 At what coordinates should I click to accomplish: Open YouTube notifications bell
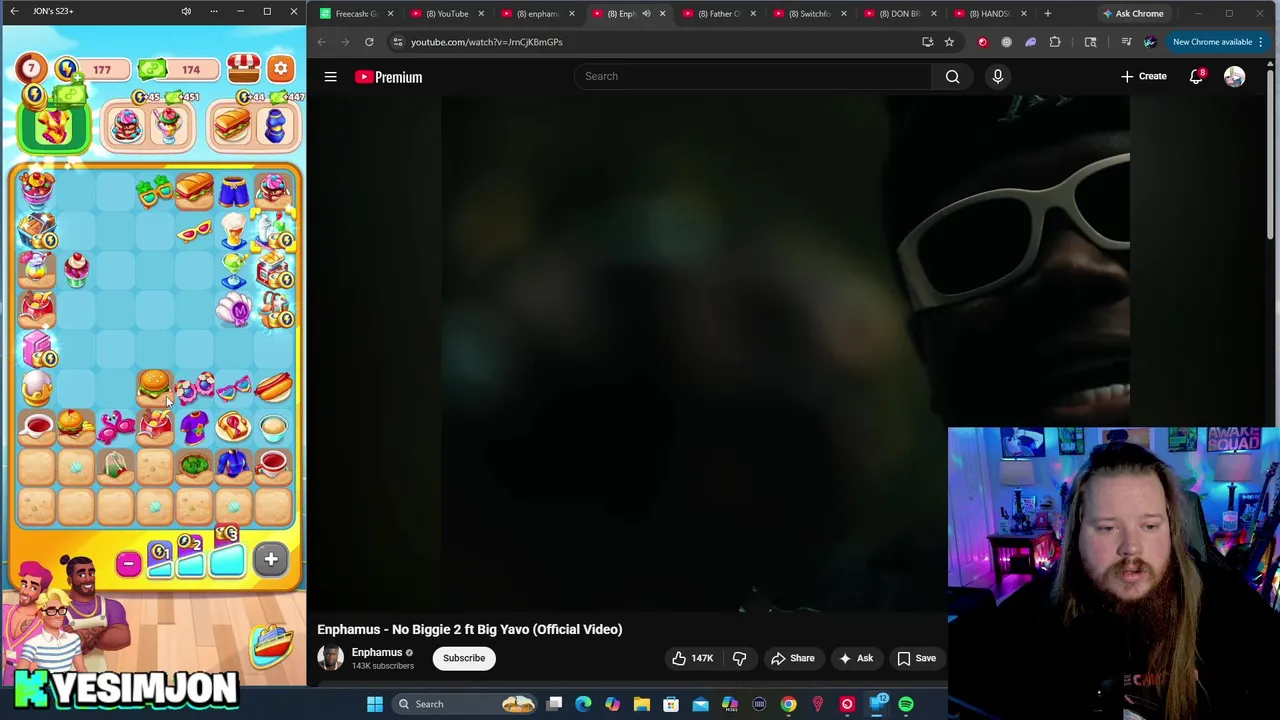click(1196, 77)
